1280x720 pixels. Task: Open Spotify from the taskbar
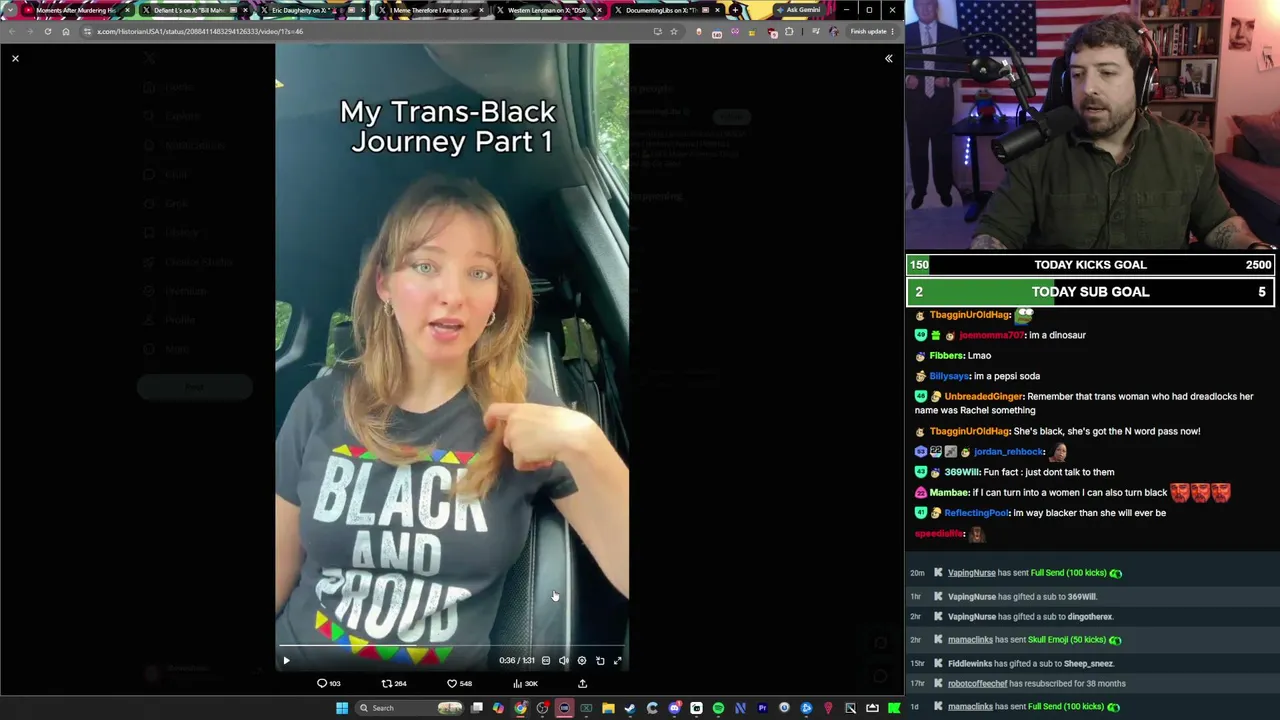coord(718,708)
